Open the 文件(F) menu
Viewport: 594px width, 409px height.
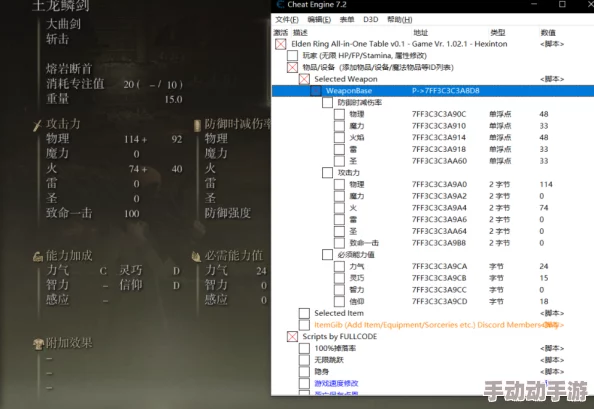pos(287,19)
